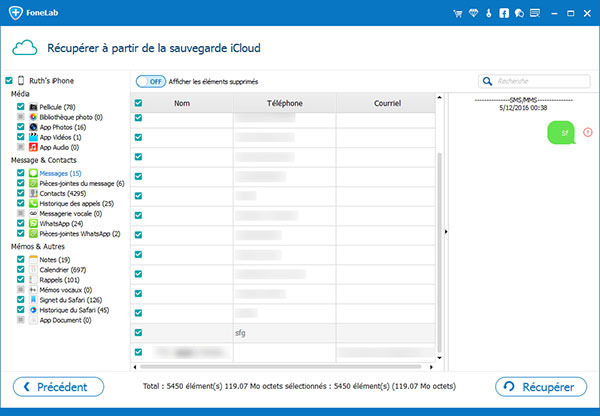
Task: Open Calendrier (697) category
Action: click(63, 270)
